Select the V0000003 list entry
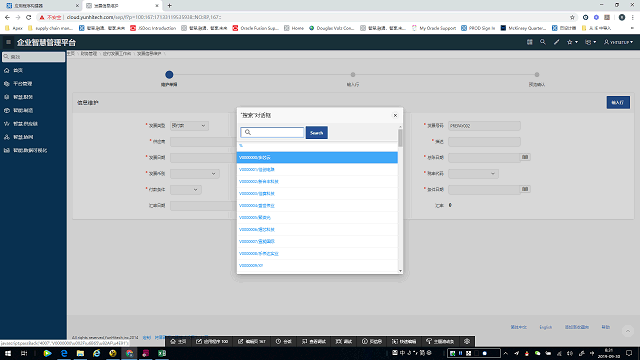This screenshot has width=640, height=360. 317,193
